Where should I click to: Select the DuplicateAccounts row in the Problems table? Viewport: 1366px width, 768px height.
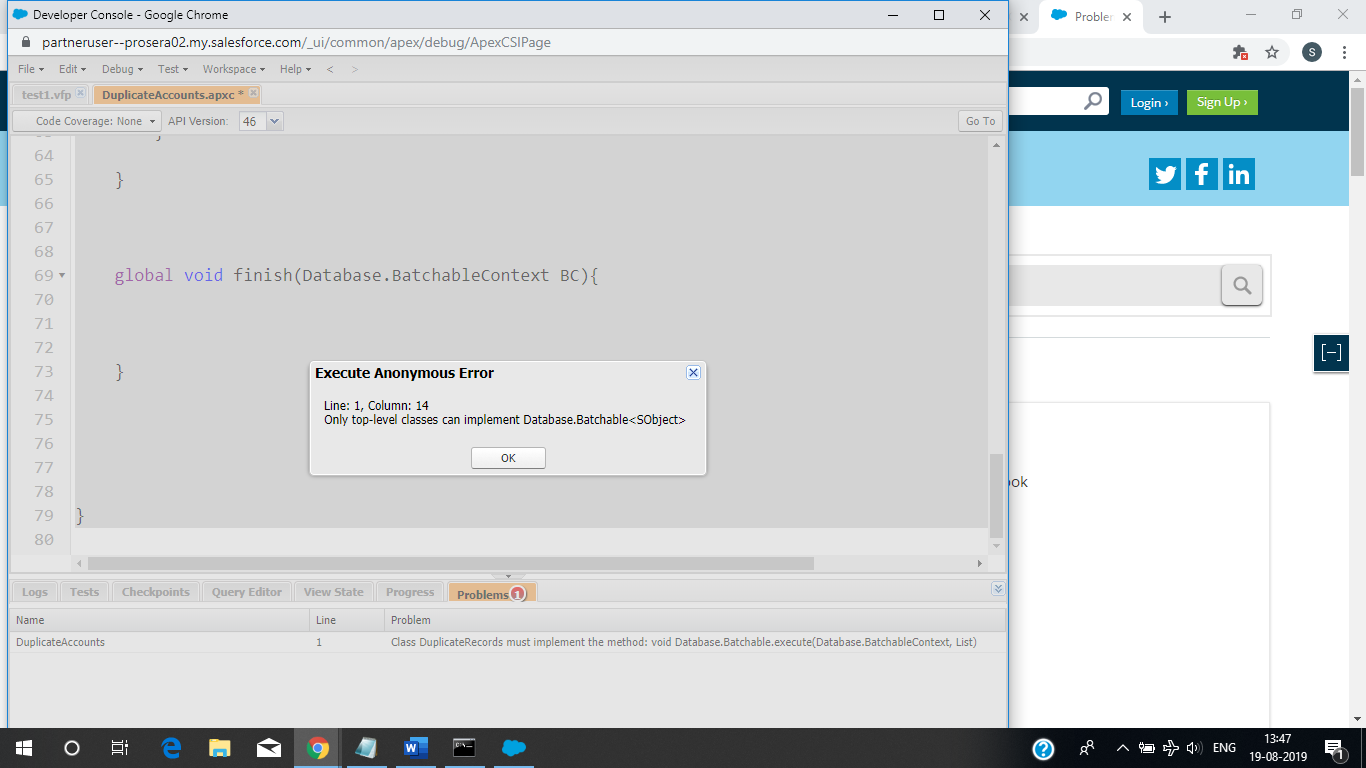click(508, 642)
